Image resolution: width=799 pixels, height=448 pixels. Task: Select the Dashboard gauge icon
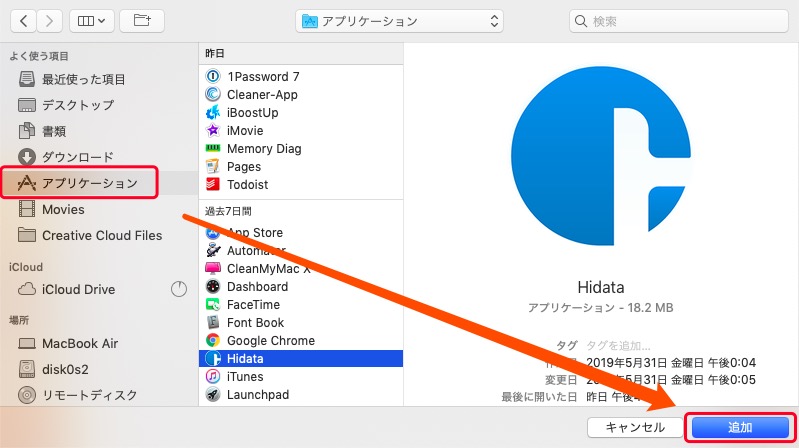[212, 286]
